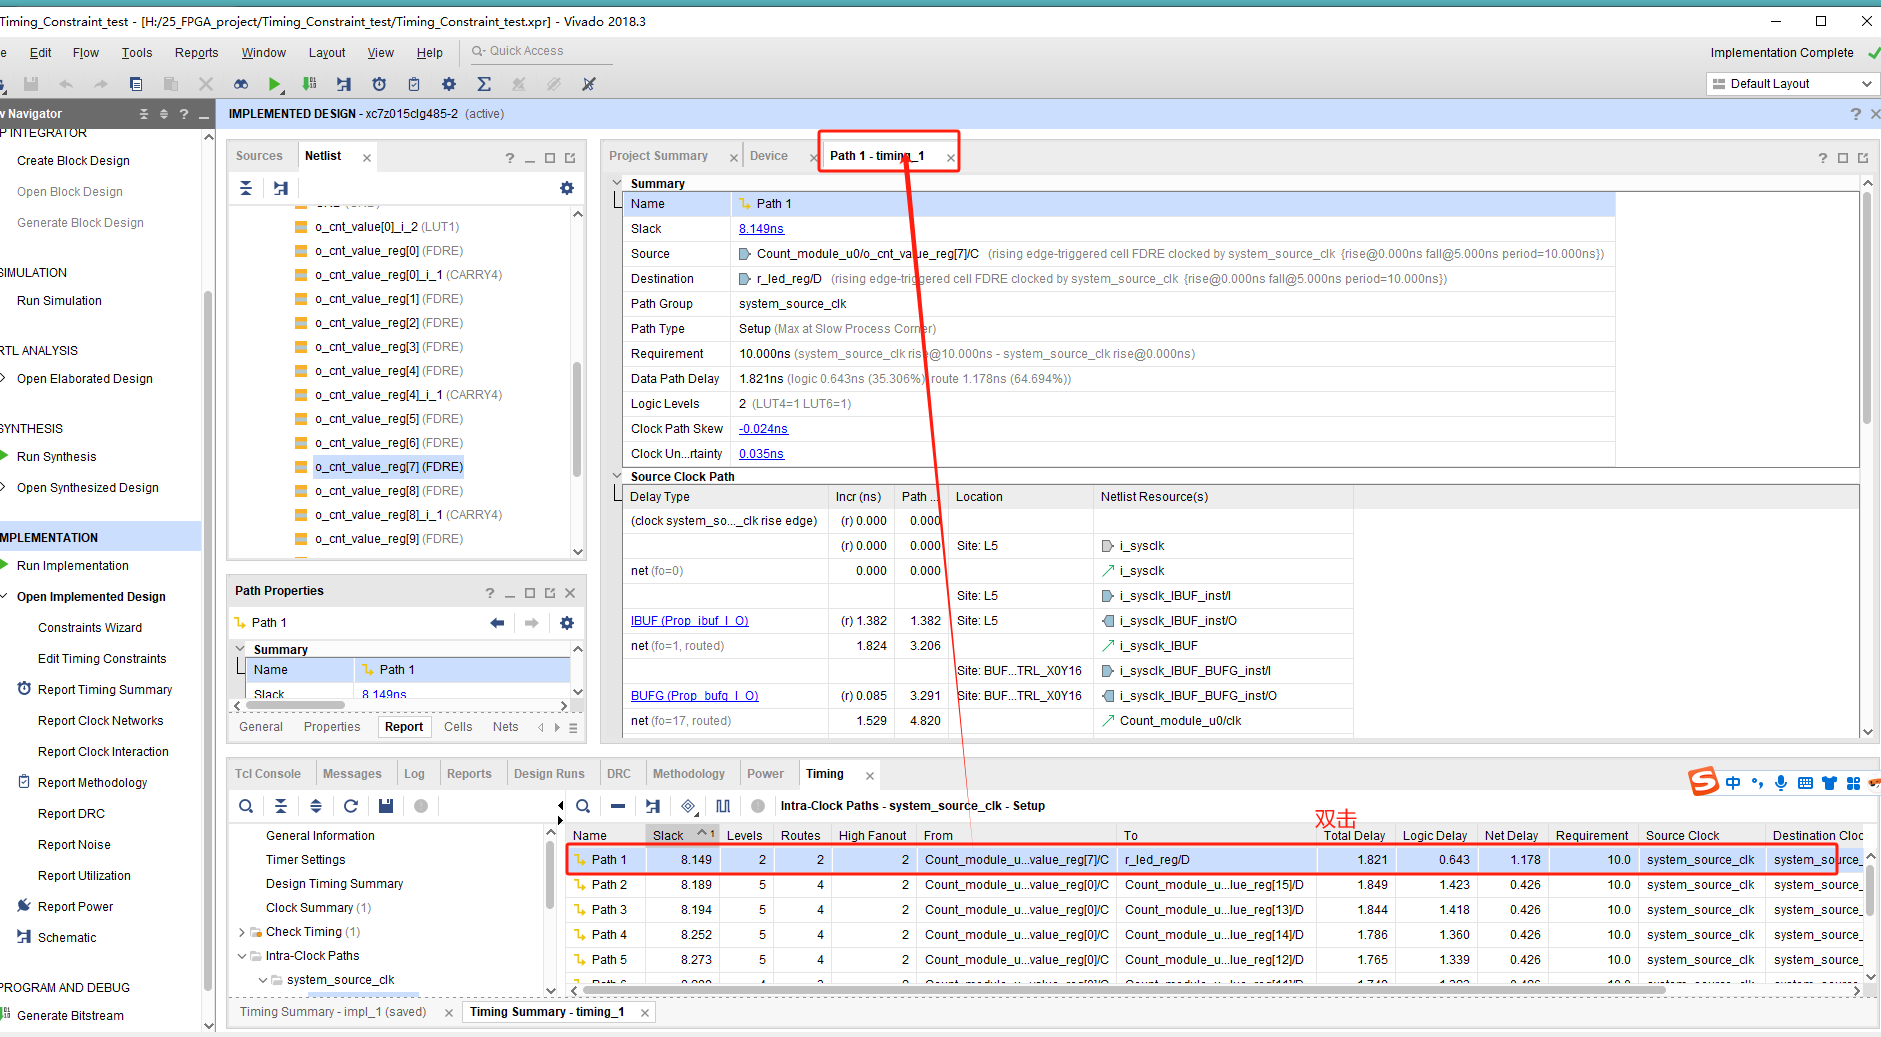Open the Default Layout dropdown
Viewport: 1881px width, 1037px height.
point(1790,84)
